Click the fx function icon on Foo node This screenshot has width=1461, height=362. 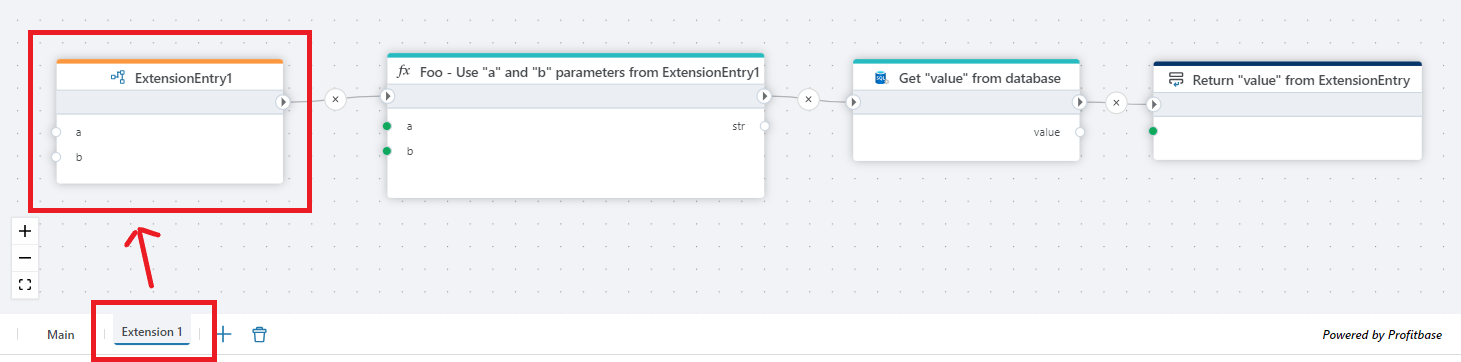(x=404, y=72)
